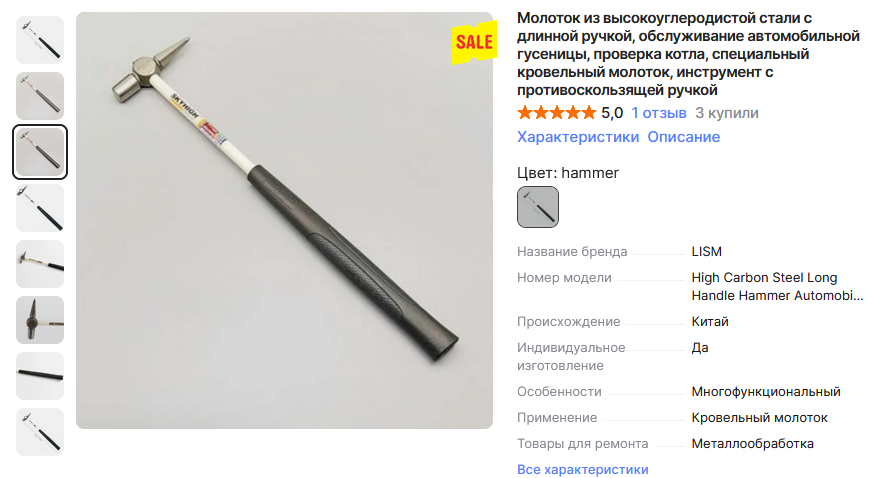Click the currently selected third thumbnail
The image size is (884, 478).
(x=40, y=152)
